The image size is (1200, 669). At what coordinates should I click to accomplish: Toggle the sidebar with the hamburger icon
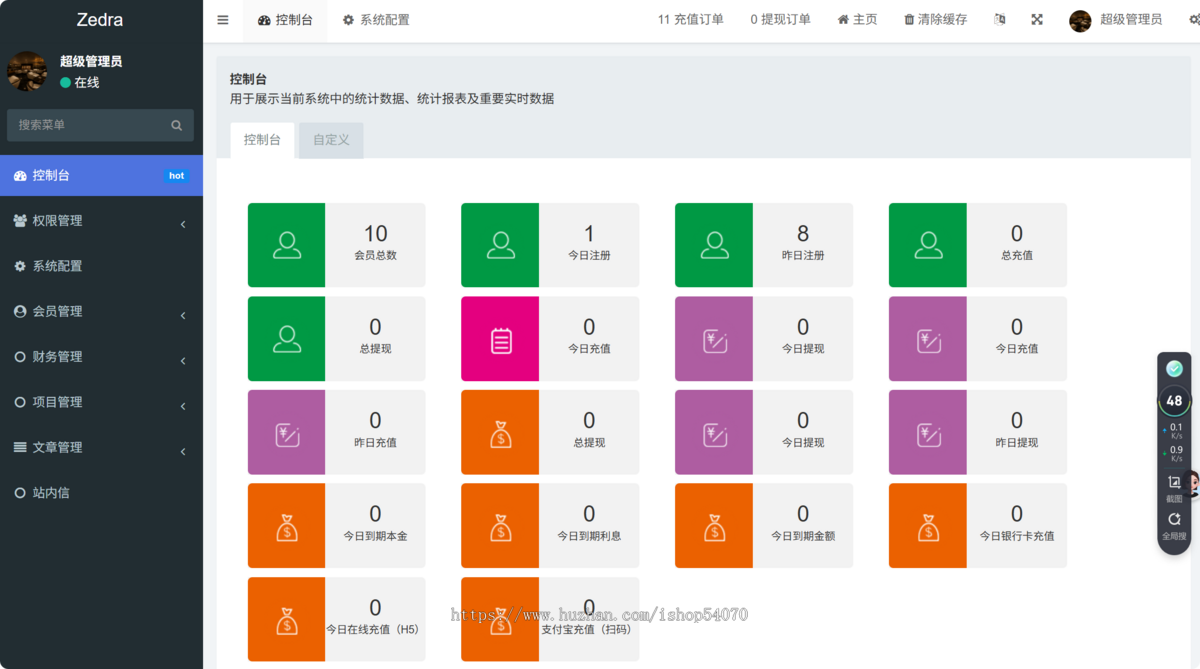point(223,20)
